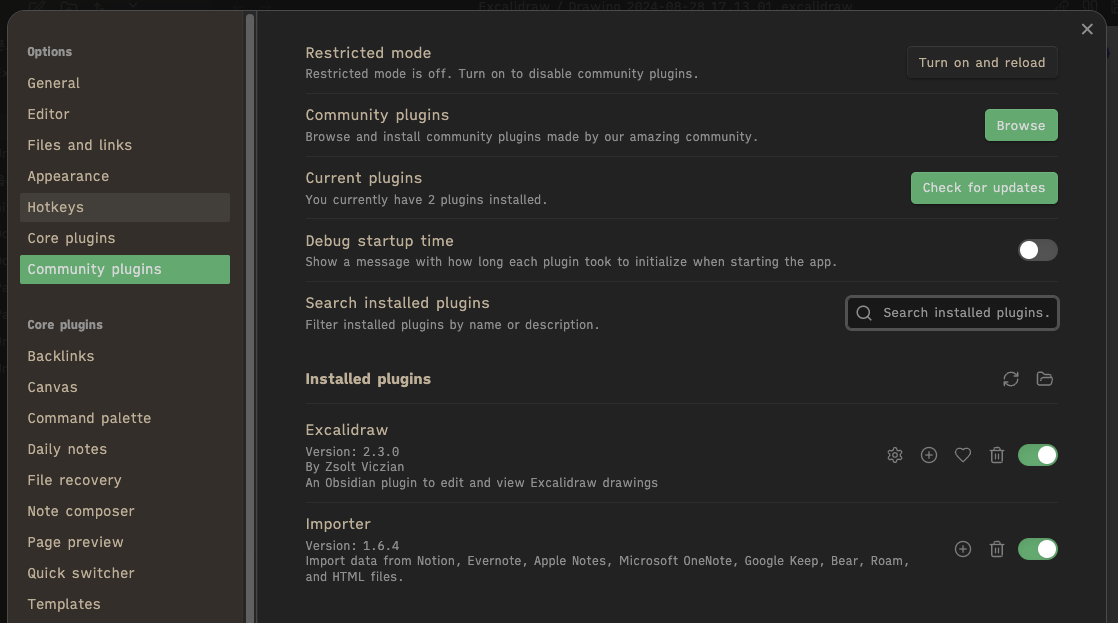Image resolution: width=1118 pixels, height=623 pixels.
Task: Open Backlinks plugin options
Action: 125,356
